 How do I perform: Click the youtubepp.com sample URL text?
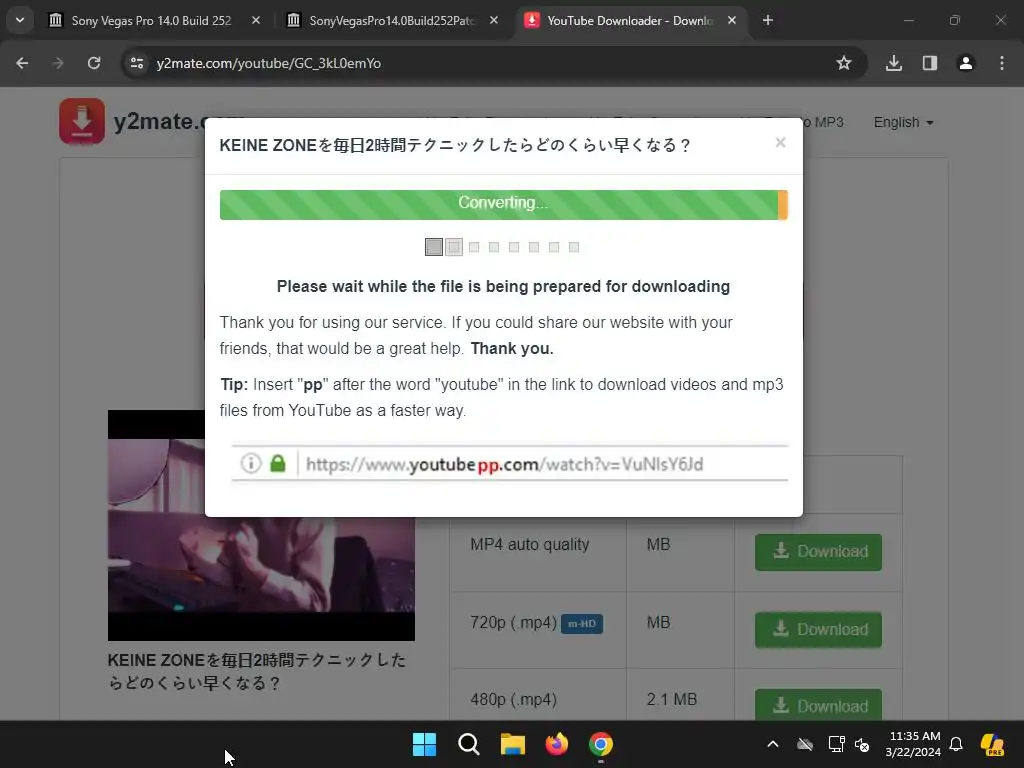pyautogui.click(x=504, y=464)
